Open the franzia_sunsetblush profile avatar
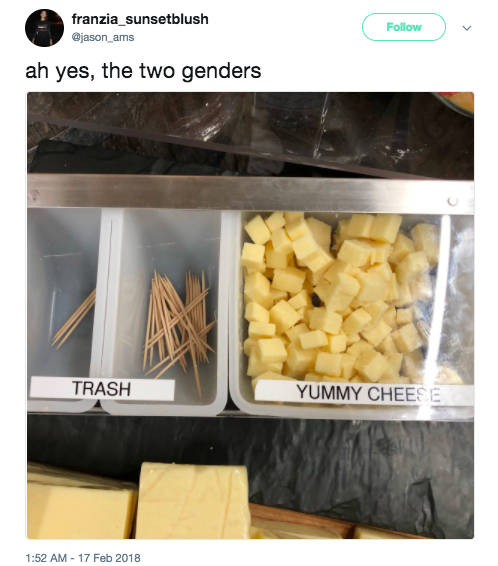Image resolution: width=498 pixels, height=566 pixels. [44, 28]
